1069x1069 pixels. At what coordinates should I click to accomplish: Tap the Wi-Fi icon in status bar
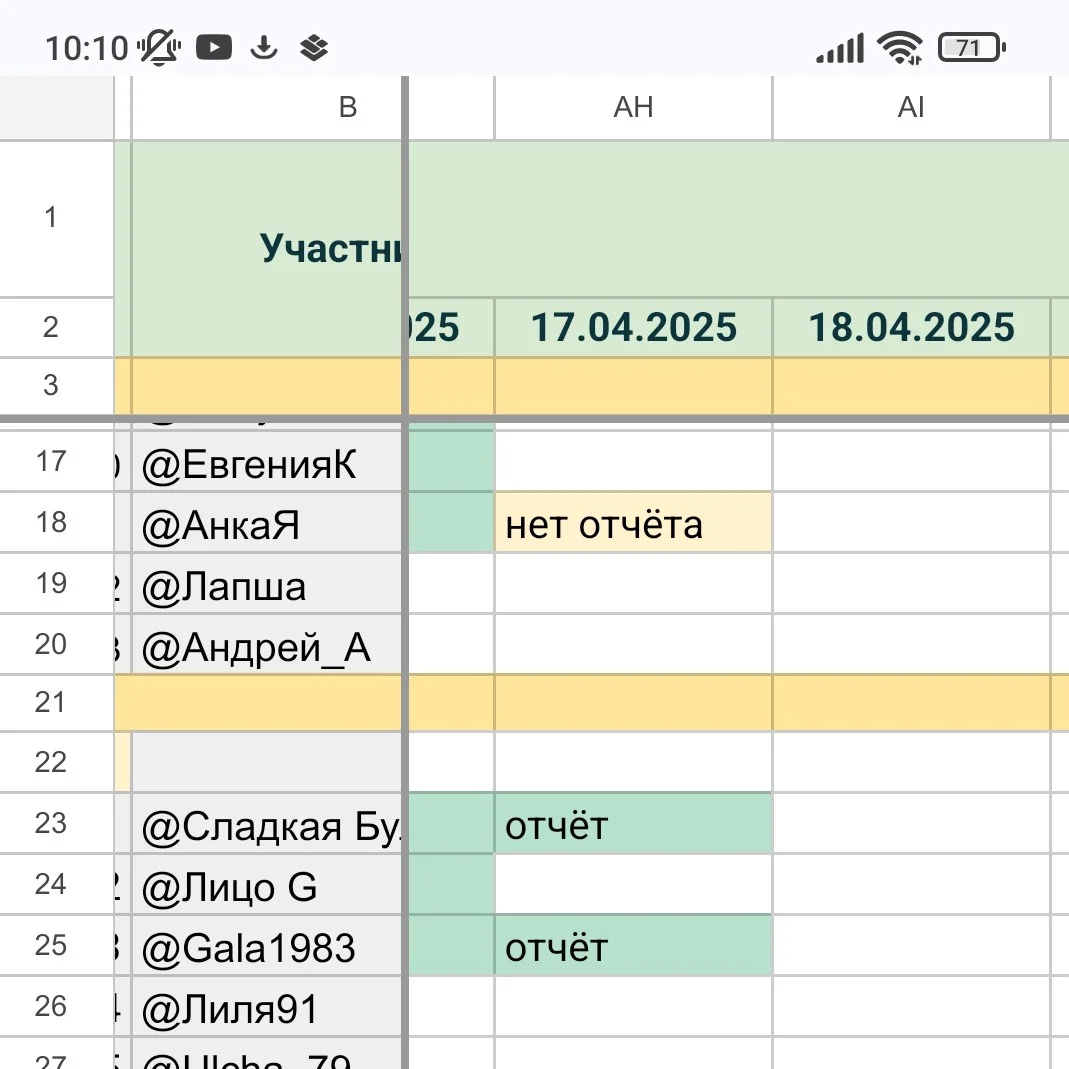[900, 47]
